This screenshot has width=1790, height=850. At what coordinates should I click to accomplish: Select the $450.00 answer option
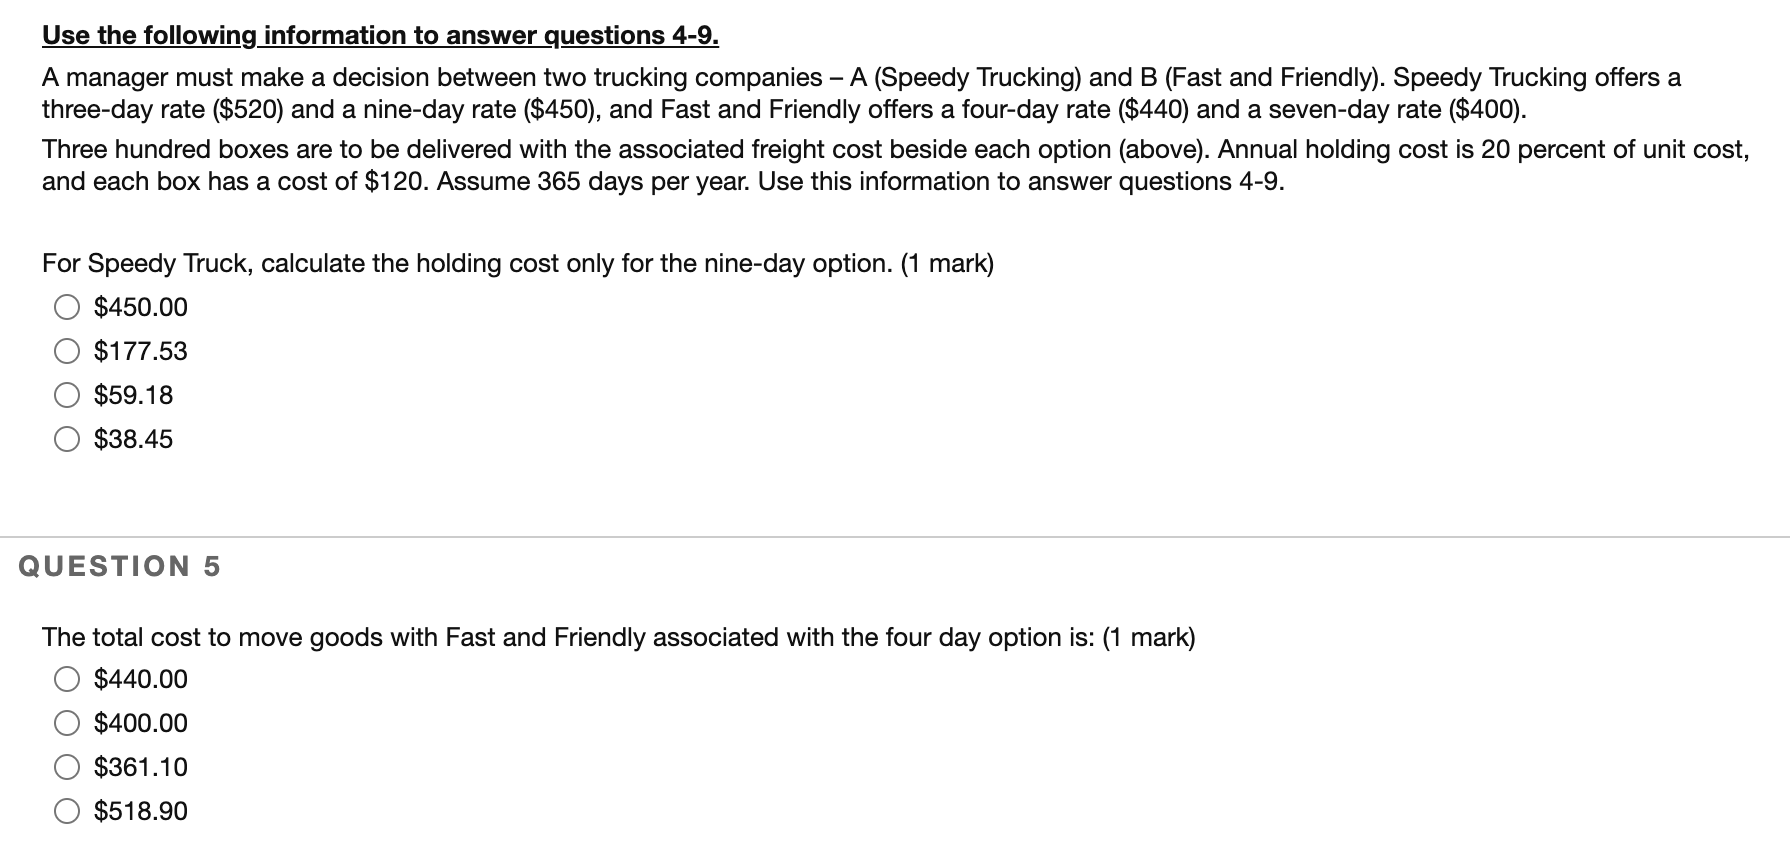pos(66,307)
